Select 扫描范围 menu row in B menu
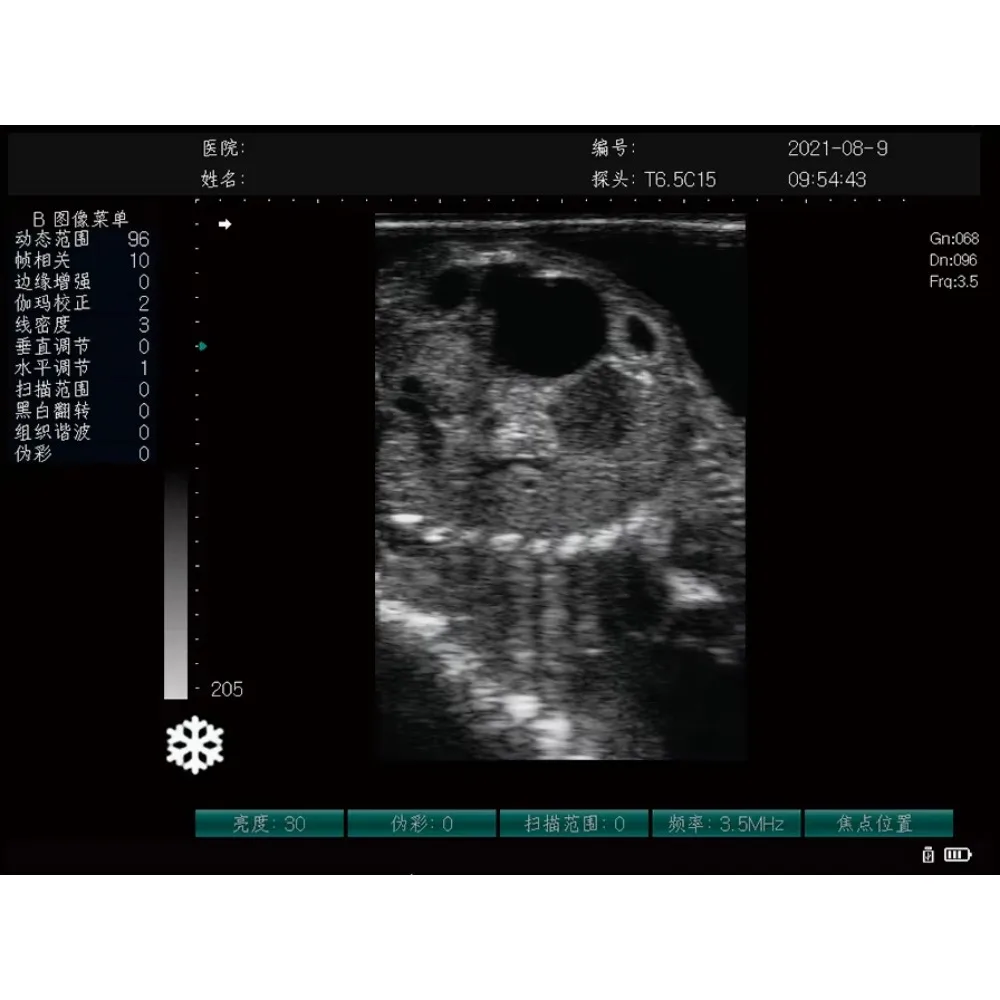Image resolution: width=1000 pixels, height=1000 pixels. pos(82,389)
